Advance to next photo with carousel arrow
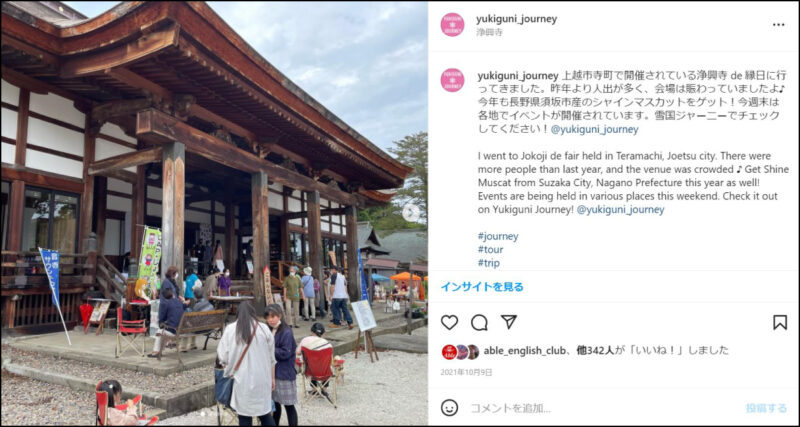The image size is (800, 427). [411, 213]
